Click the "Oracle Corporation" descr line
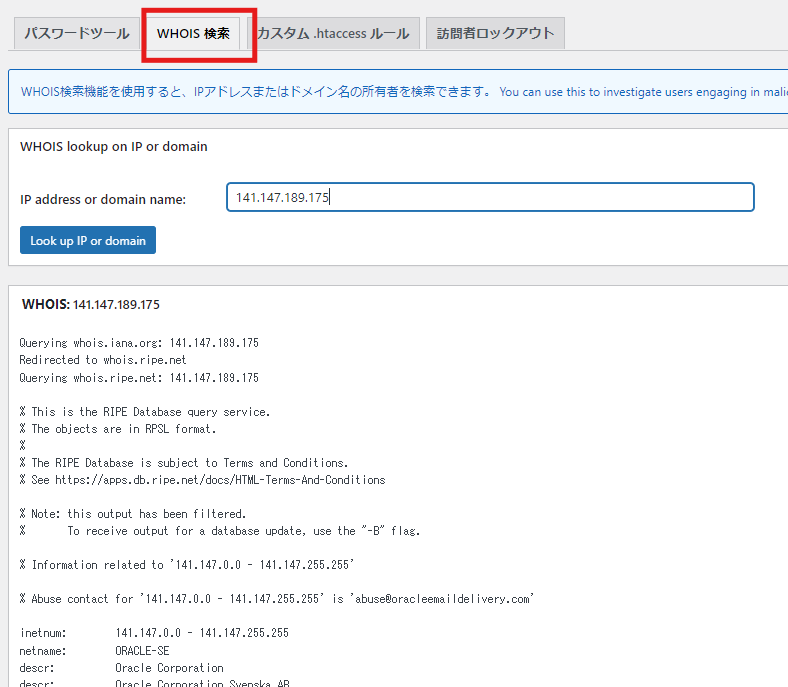Image resolution: width=788 pixels, height=687 pixels. click(x=169, y=668)
